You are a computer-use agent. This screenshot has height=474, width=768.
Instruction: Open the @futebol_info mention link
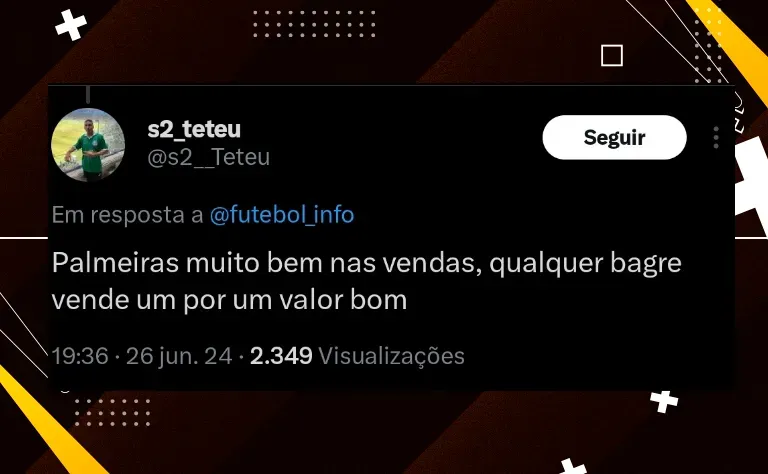click(282, 215)
